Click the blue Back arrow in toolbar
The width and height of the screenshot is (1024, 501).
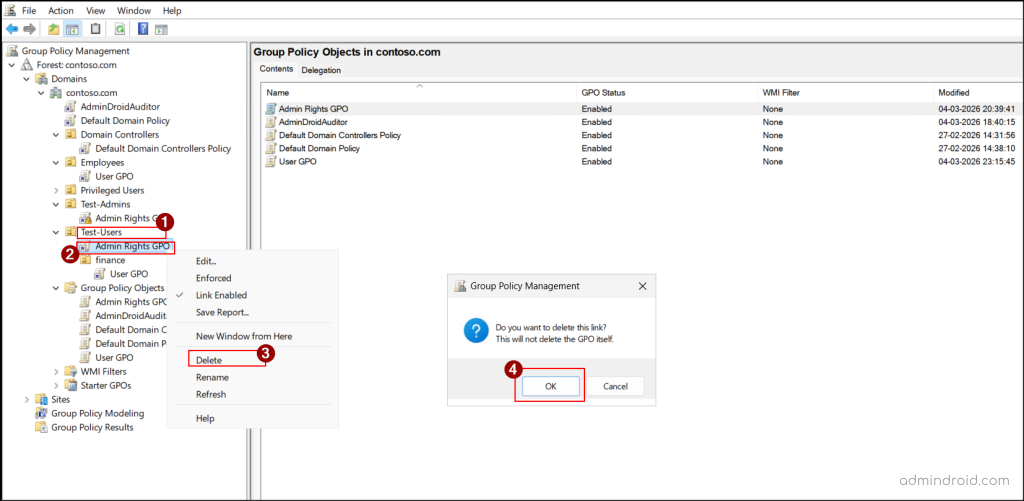point(12,29)
